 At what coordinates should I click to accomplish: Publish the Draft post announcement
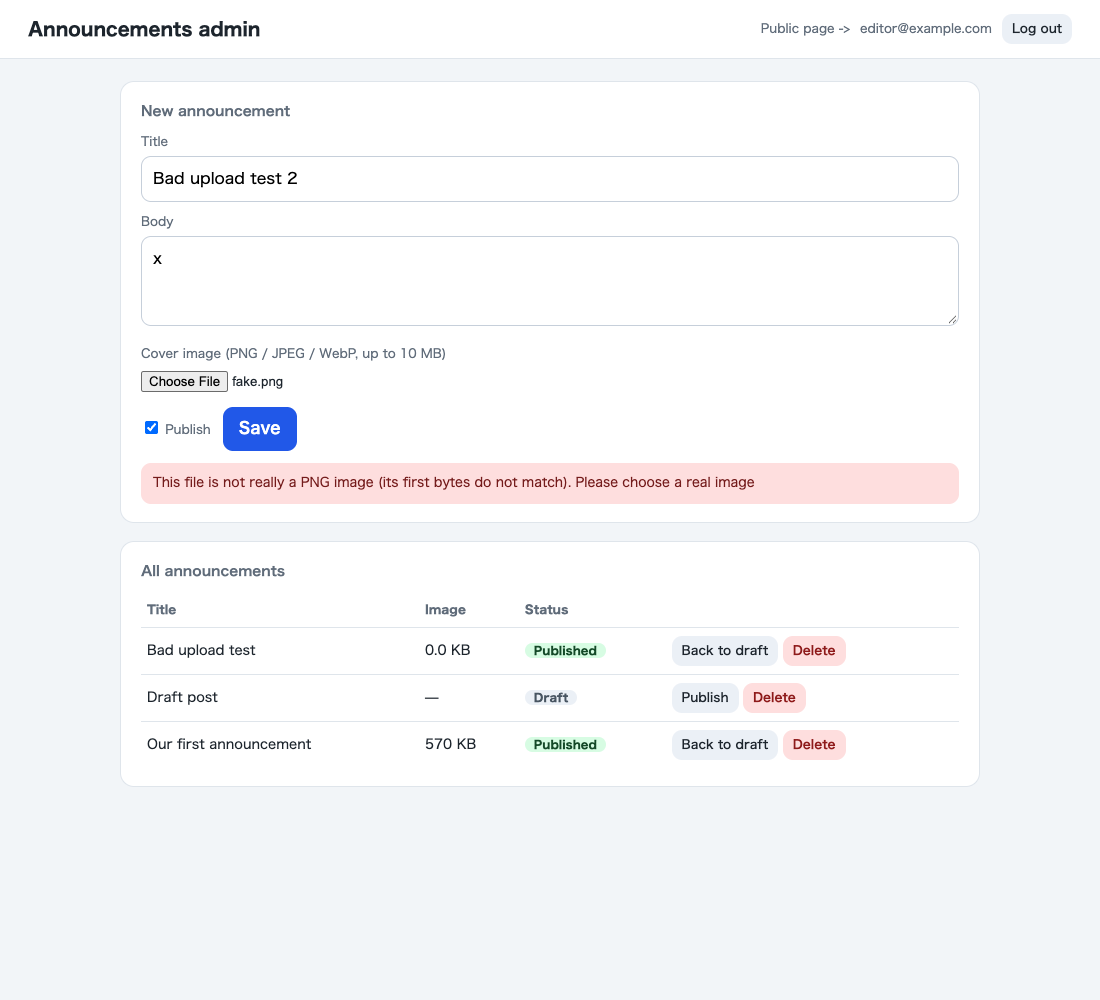(x=704, y=698)
